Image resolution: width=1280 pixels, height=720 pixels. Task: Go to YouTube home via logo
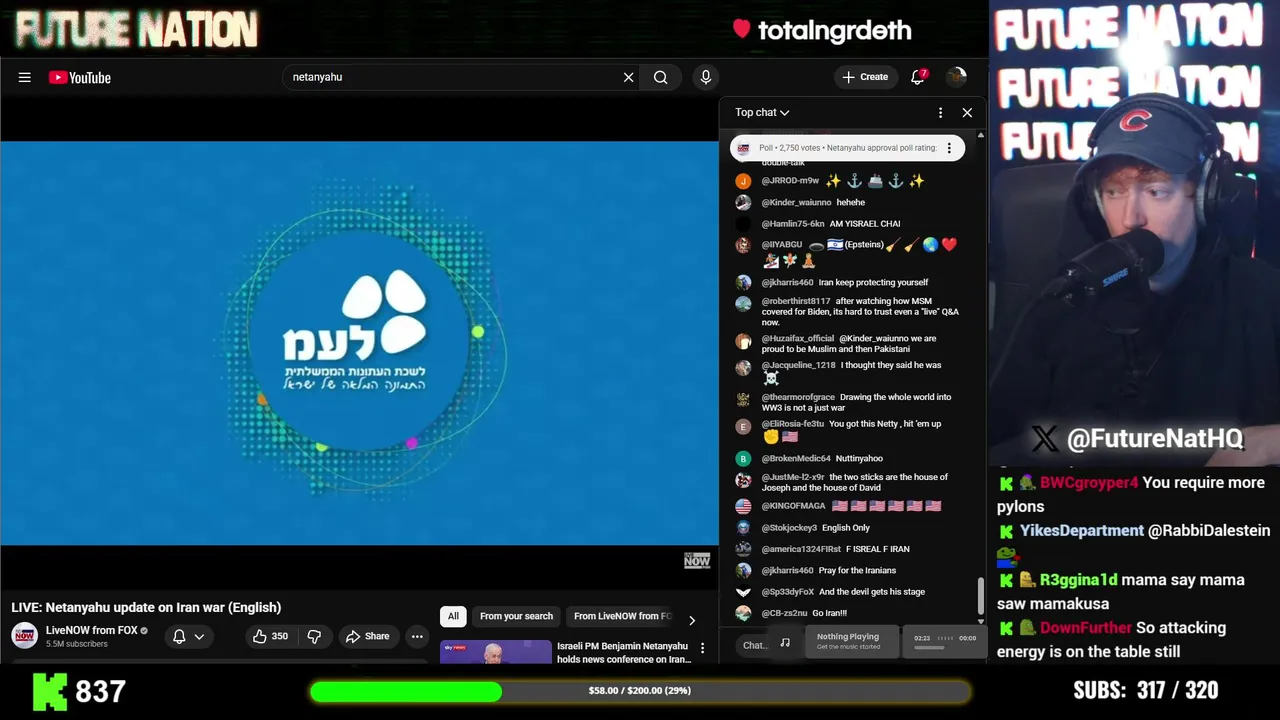(80, 77)
